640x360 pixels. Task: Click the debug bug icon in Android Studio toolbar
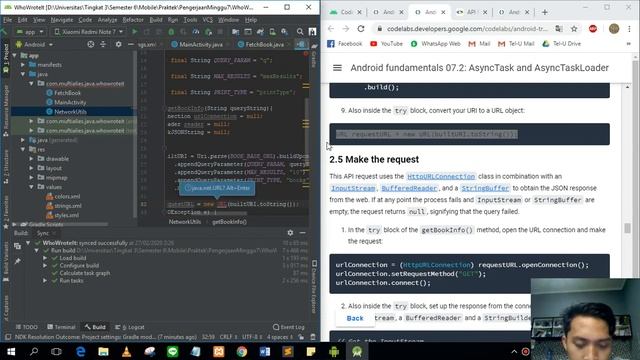coord(171,32)
